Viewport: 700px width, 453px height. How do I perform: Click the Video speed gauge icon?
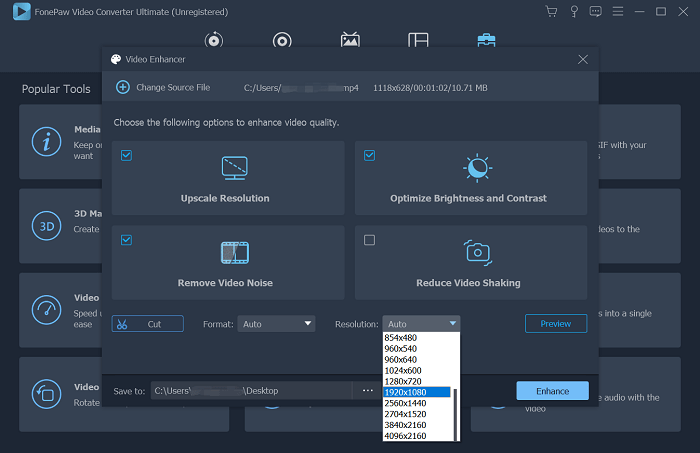pyautogui.click(x=46, y=310)
